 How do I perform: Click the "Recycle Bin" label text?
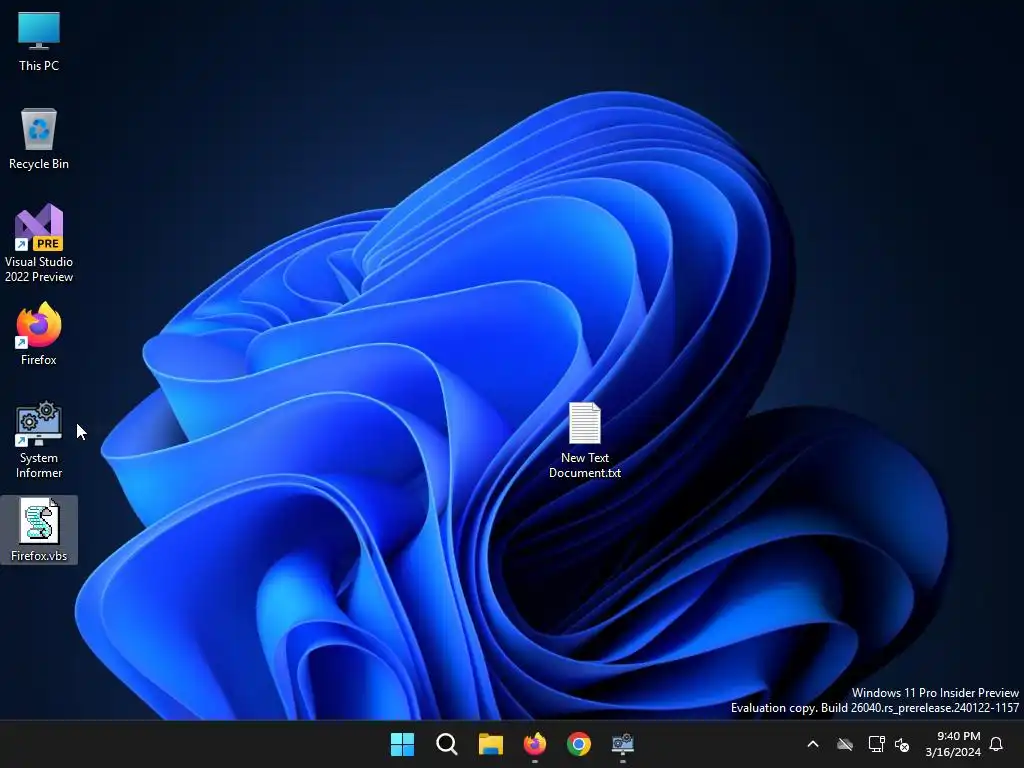pos(39,164)
